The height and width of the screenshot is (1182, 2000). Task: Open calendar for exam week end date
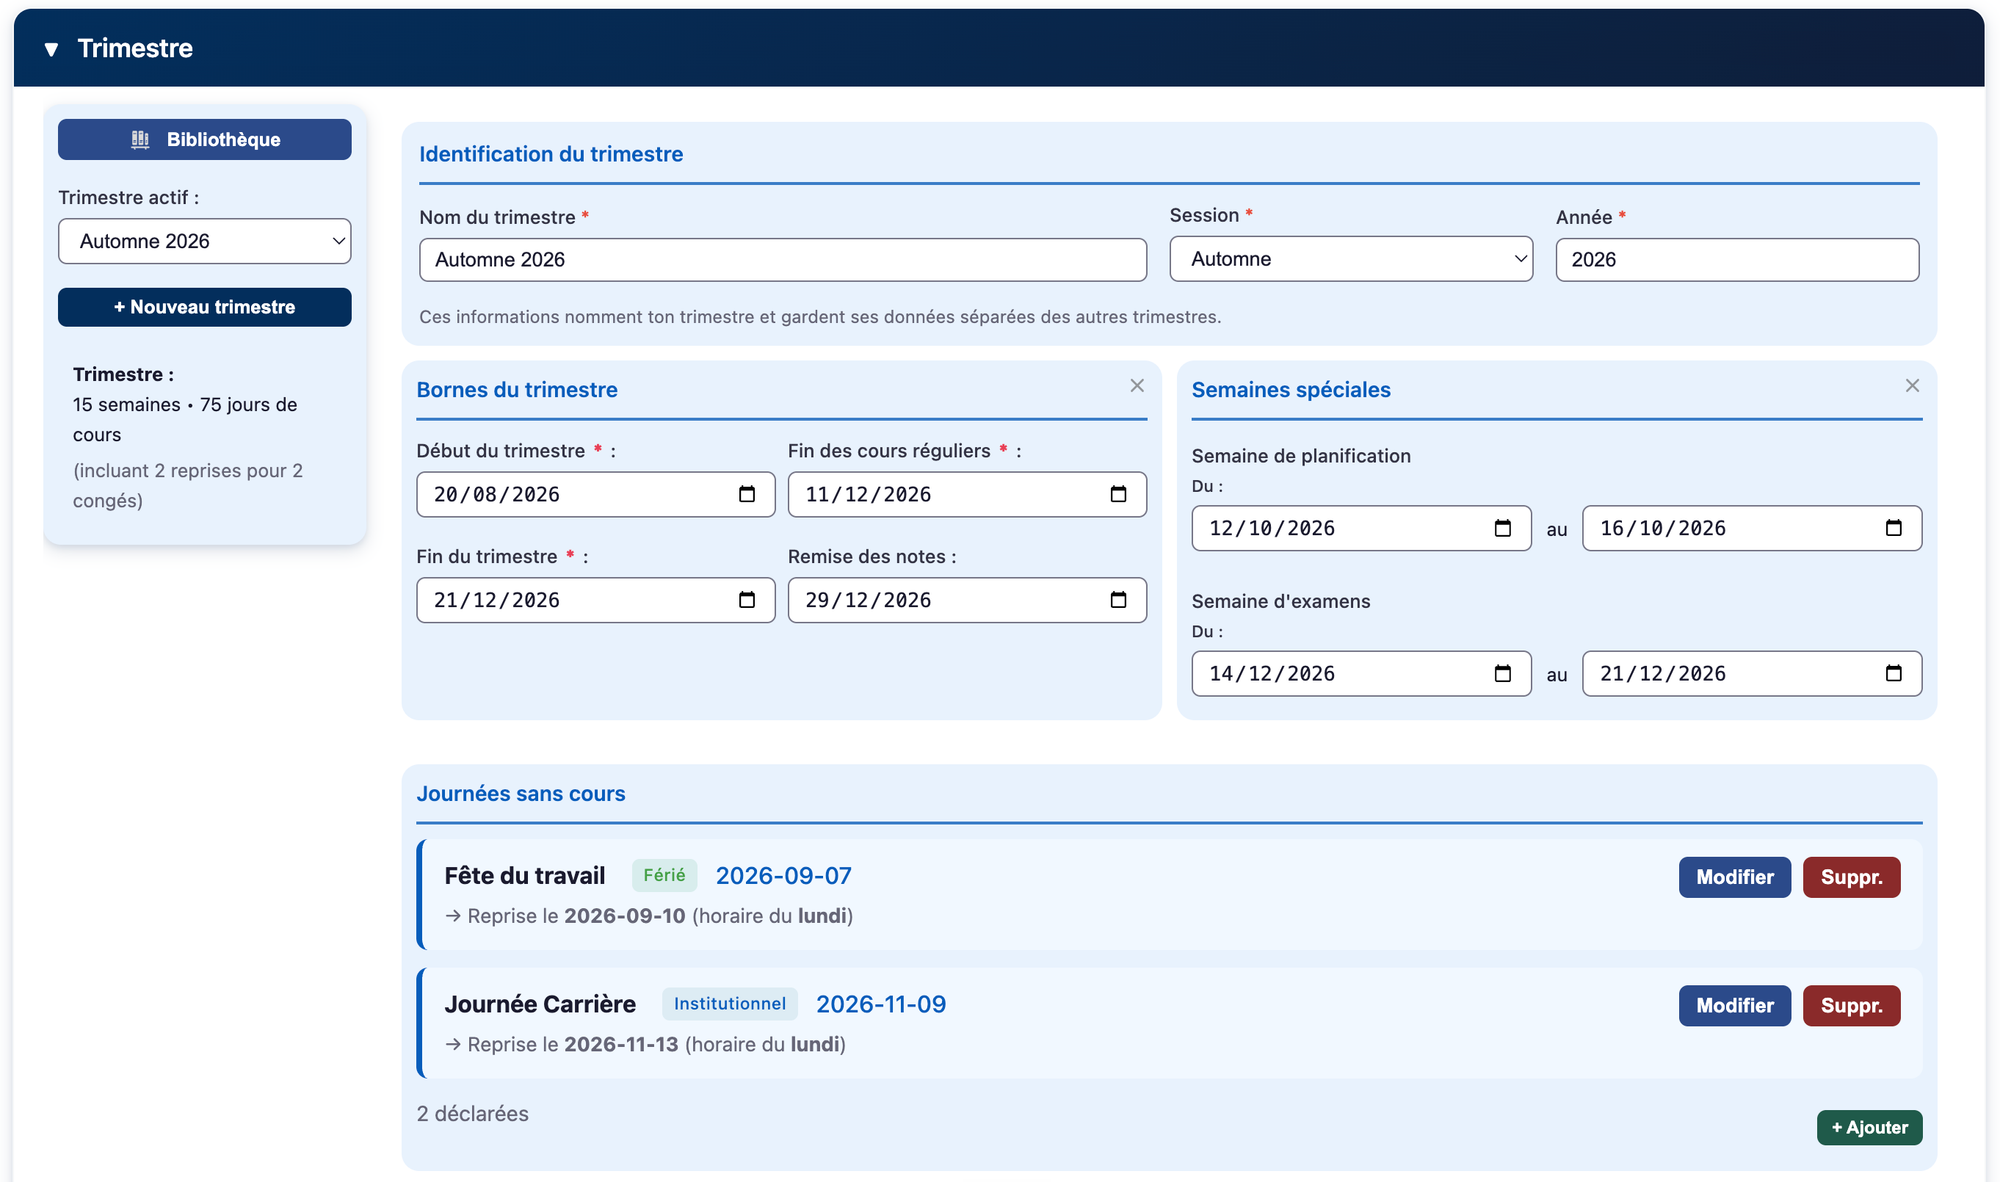tap(1894, 674)
